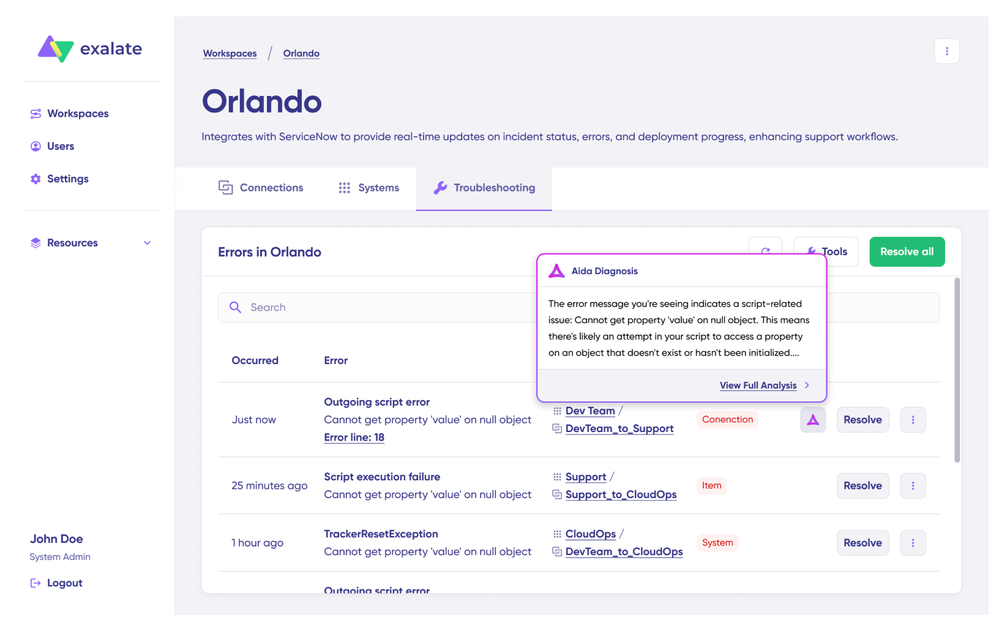Image resolution: width=999 pixels, height=629 pixels.
Task: Click the Orlando breadcrumb link
Action: (301, 54)
